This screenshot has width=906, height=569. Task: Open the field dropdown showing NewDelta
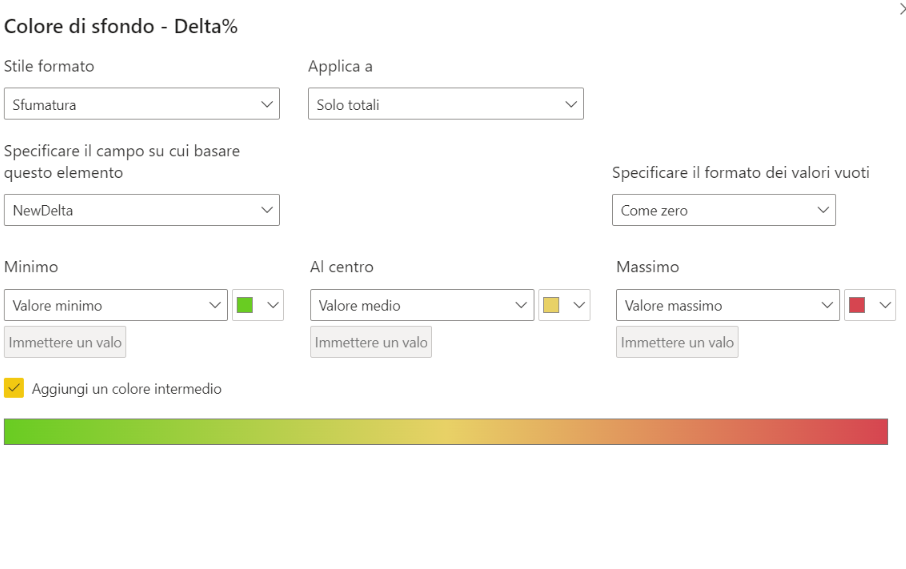(142, 210)
